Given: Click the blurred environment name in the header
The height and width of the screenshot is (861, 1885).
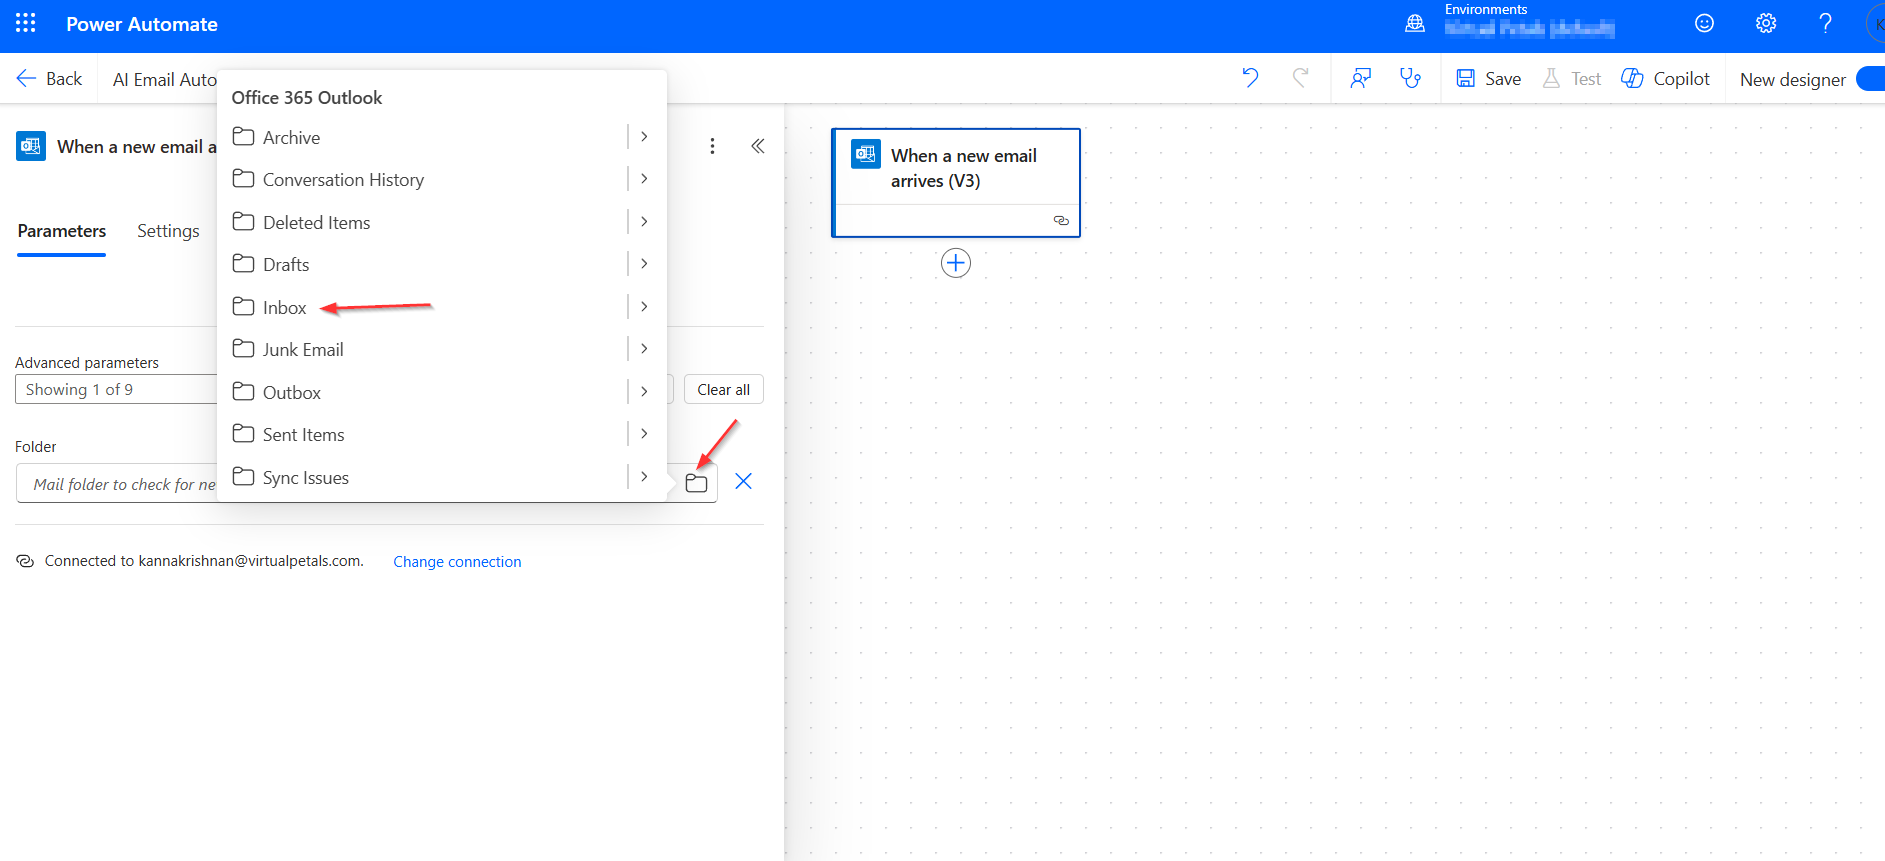Looking at the screenshot, I should (x=1529, y=29).
